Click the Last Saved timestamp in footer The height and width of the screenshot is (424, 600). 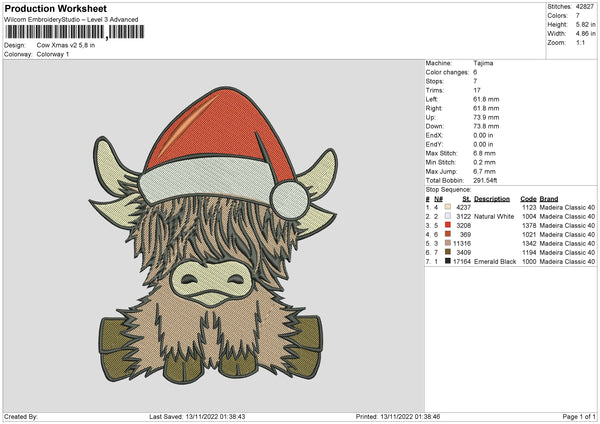pos(198,416)
